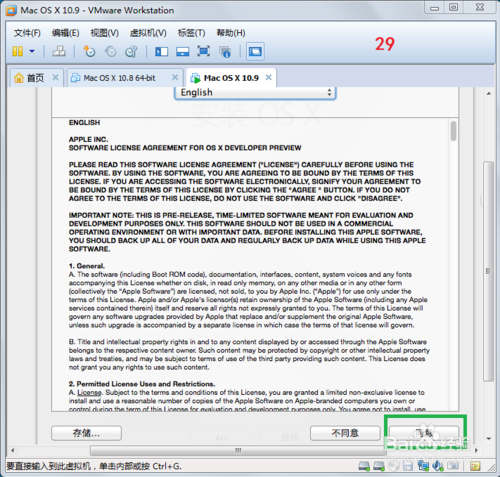Click the highlighted console view toolbar icon
Viewport: 500px width, 477px height.
[x=255, y=51]
